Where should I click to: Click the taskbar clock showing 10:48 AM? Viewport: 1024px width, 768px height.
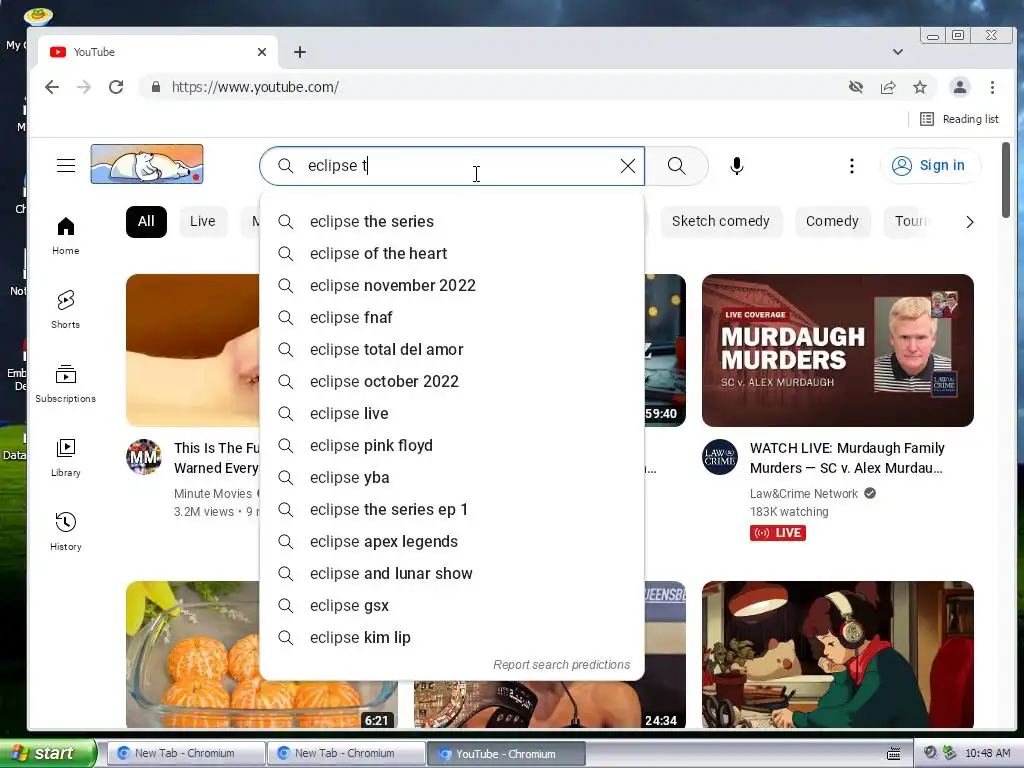coord(987,753)
